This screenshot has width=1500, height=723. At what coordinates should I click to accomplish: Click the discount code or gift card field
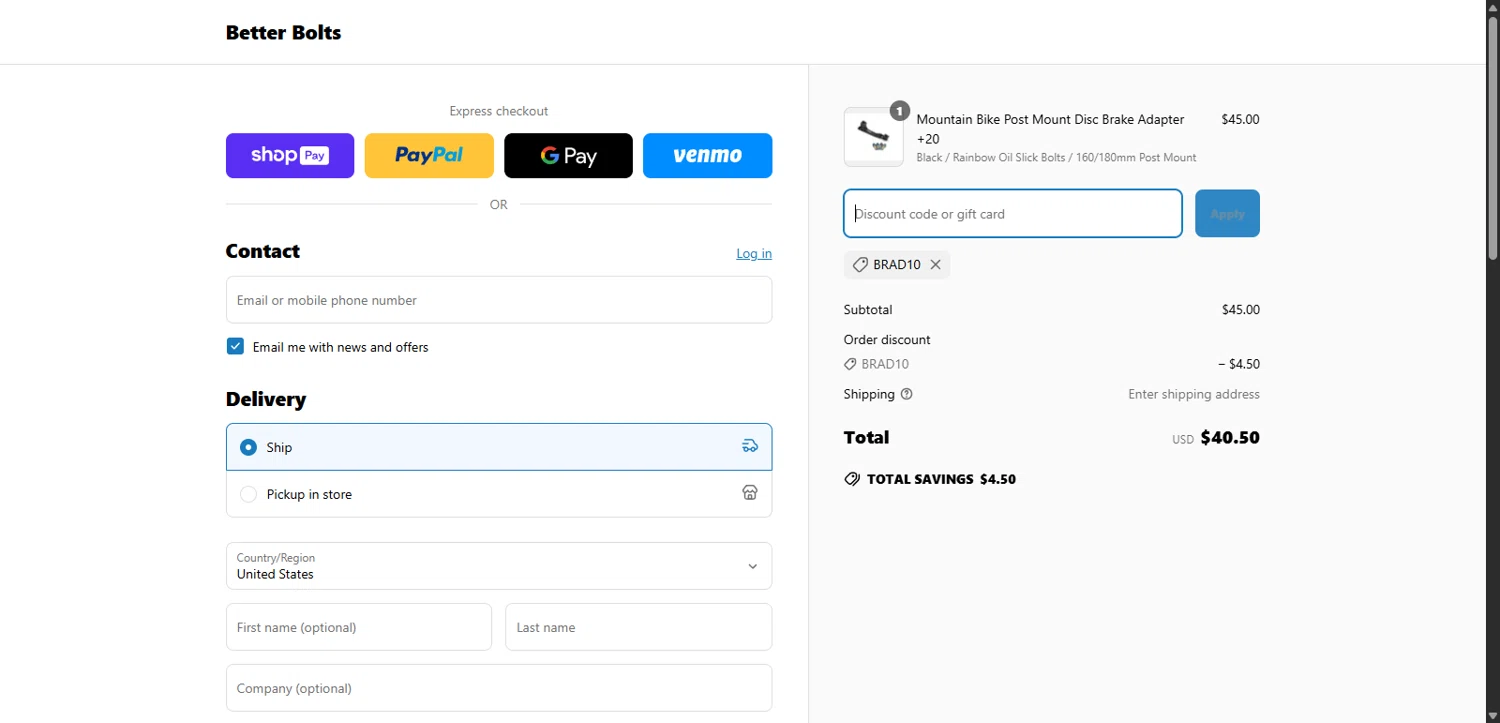(1013, 213)
